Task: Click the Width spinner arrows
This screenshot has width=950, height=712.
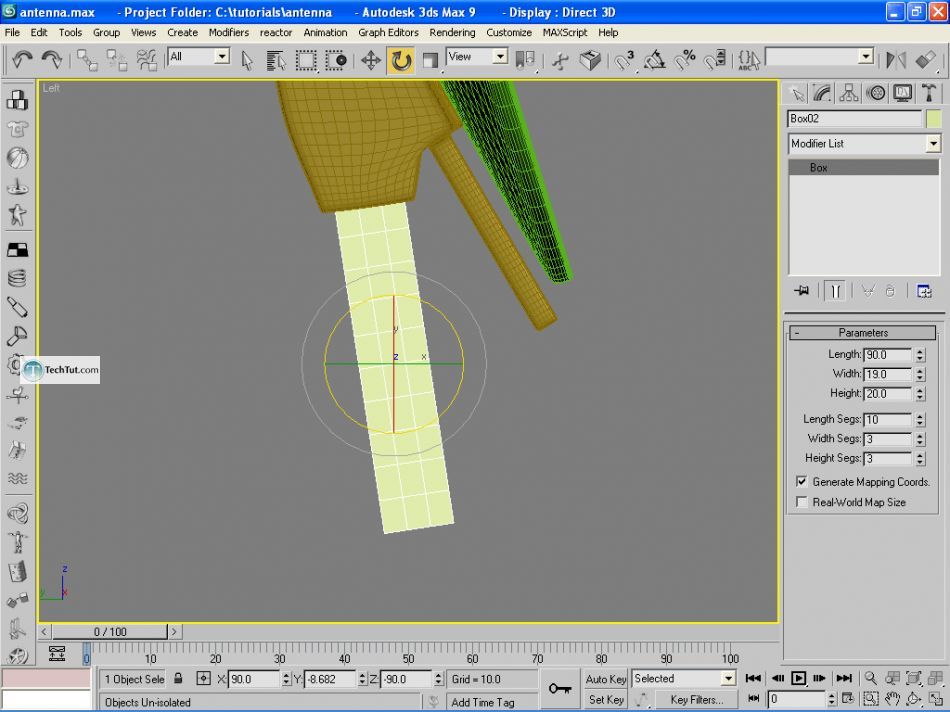Action: [x=920, y=374]
